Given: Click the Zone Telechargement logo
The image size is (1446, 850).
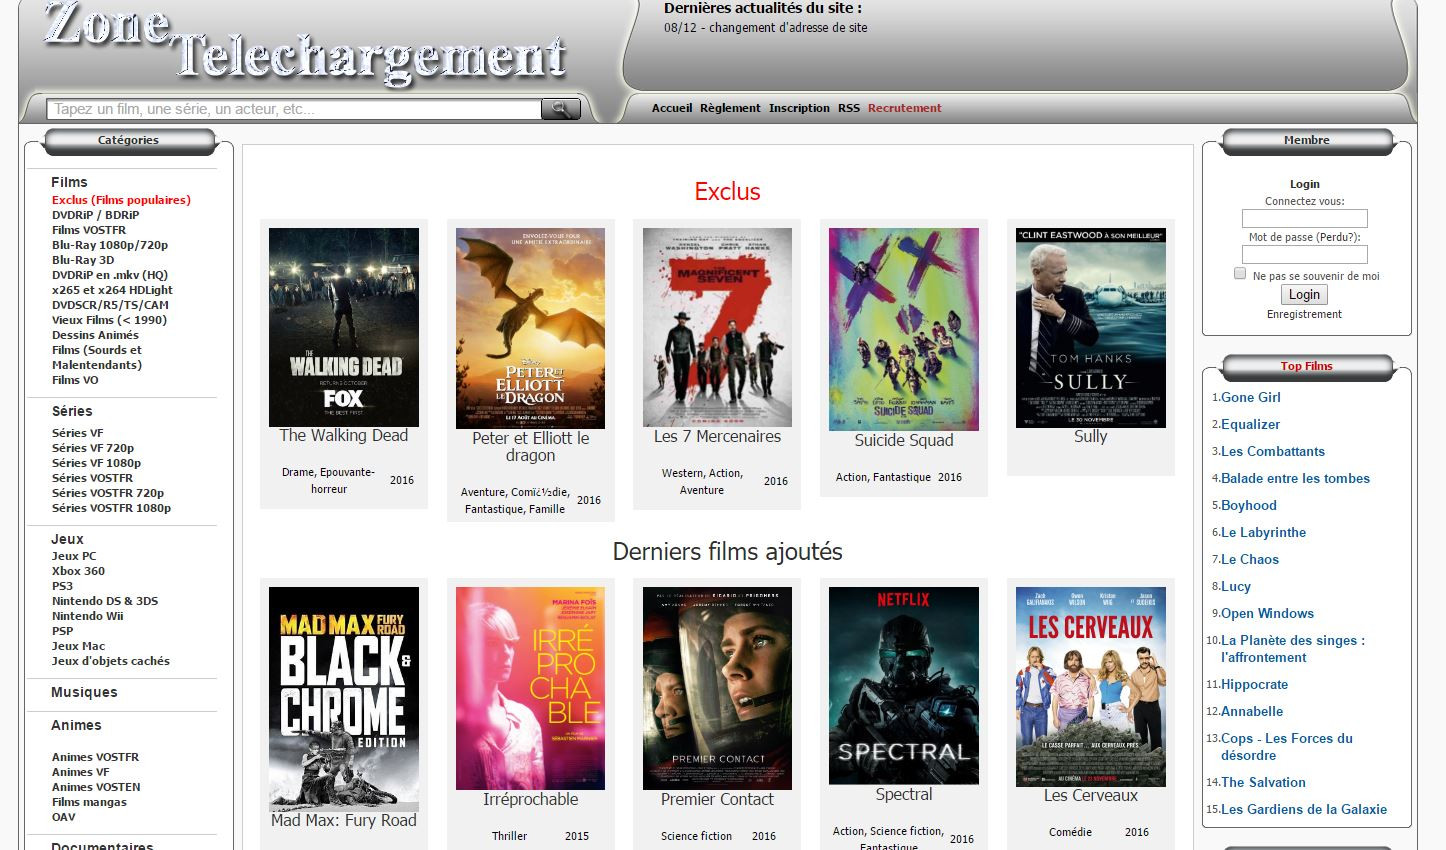Looking at the screenshot, I should 305,42.
